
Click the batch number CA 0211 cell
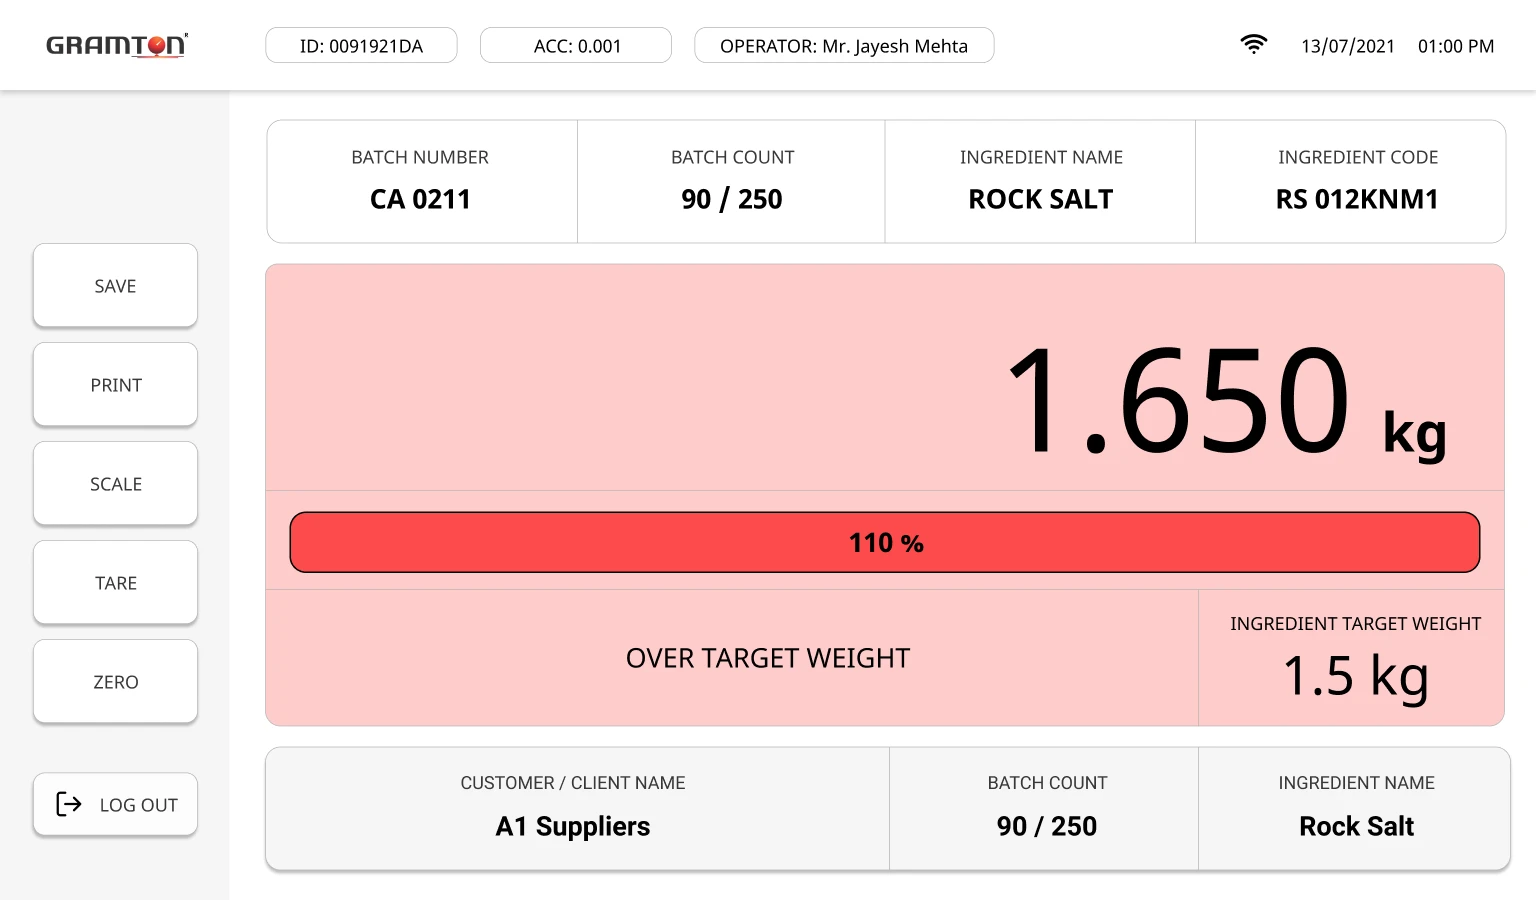[422, 181]
